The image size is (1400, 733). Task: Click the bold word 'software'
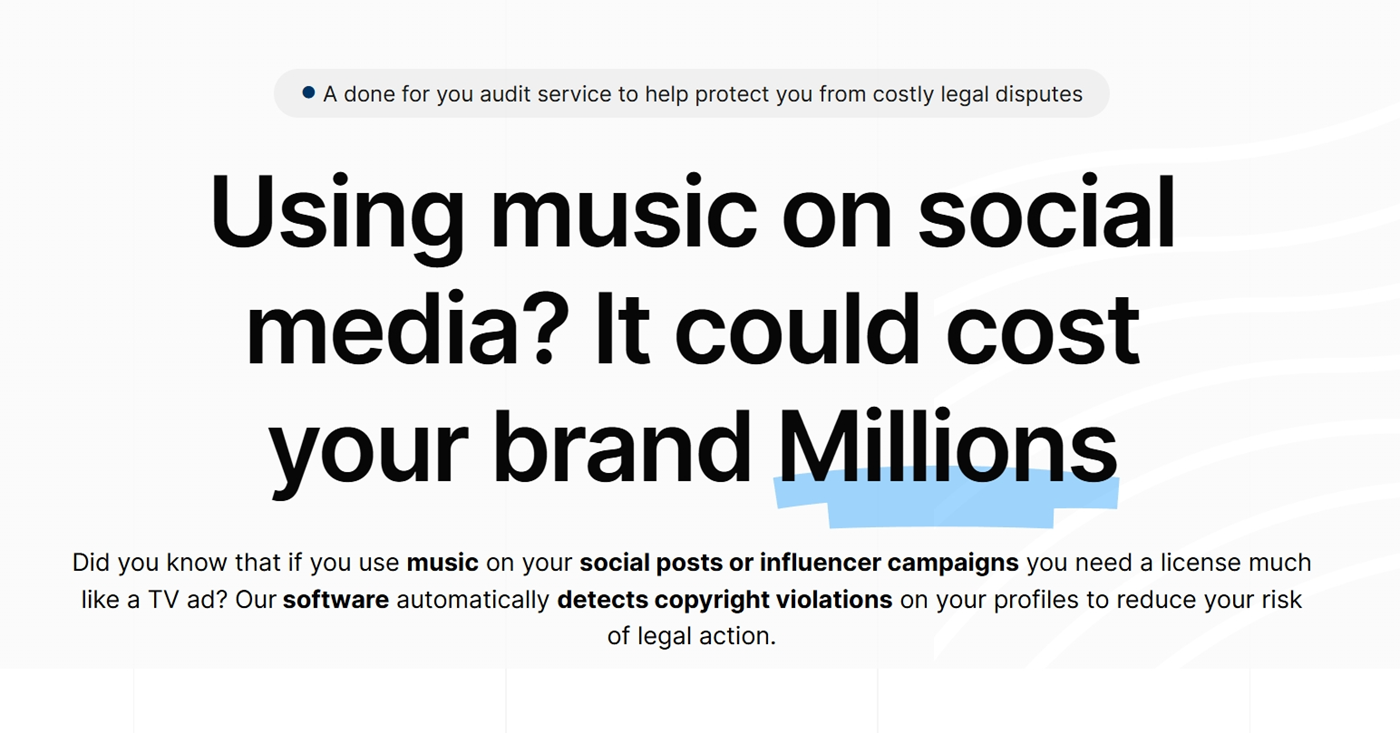336,600
